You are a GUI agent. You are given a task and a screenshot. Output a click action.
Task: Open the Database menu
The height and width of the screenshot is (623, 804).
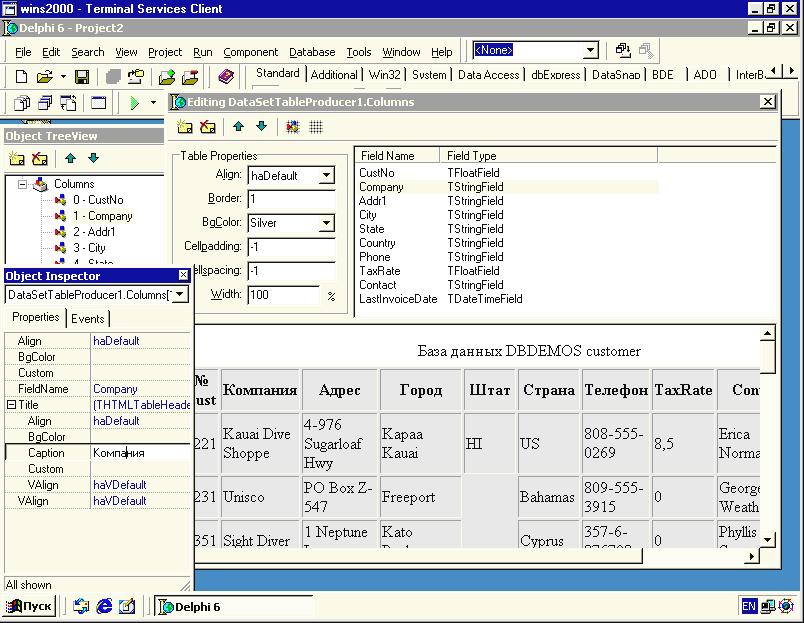[312, 52]
